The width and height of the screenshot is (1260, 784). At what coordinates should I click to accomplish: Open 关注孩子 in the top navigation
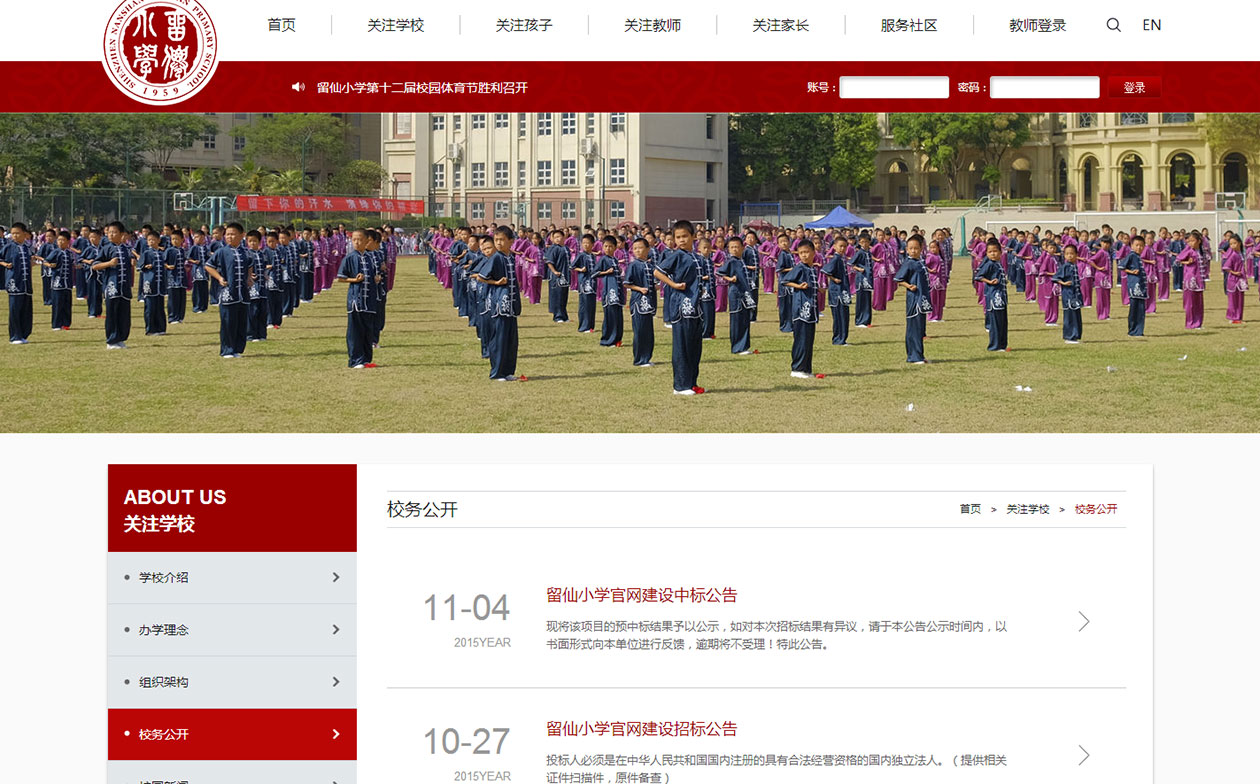click(x=524, y=25)
